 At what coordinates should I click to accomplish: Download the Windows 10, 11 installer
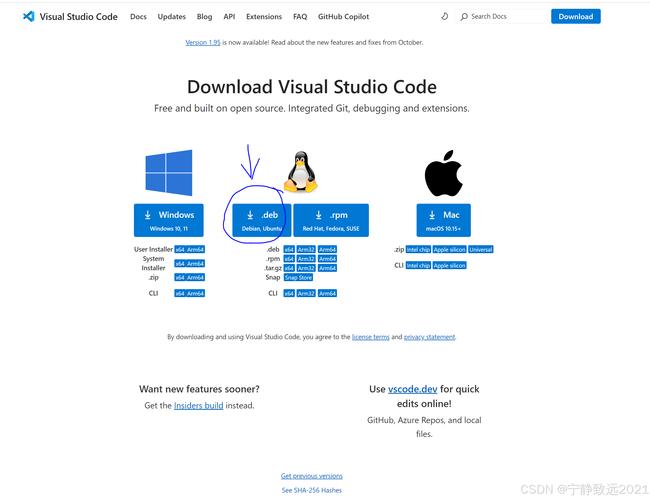click(x=169, y=220)
